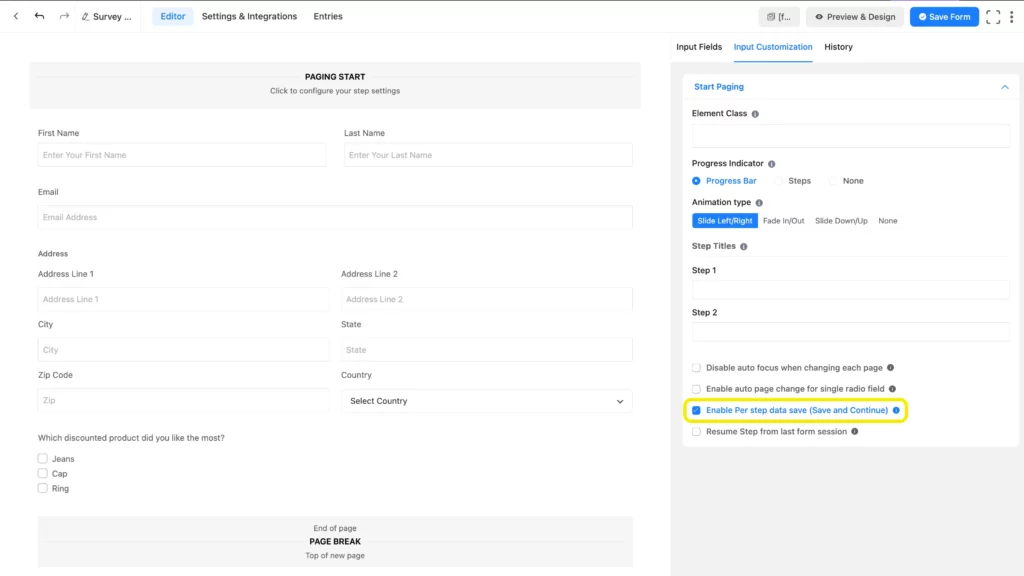This screenshot has width=1024, height=576.
Task: Check Enable auto page change for radio field
Action: [696, 389]
